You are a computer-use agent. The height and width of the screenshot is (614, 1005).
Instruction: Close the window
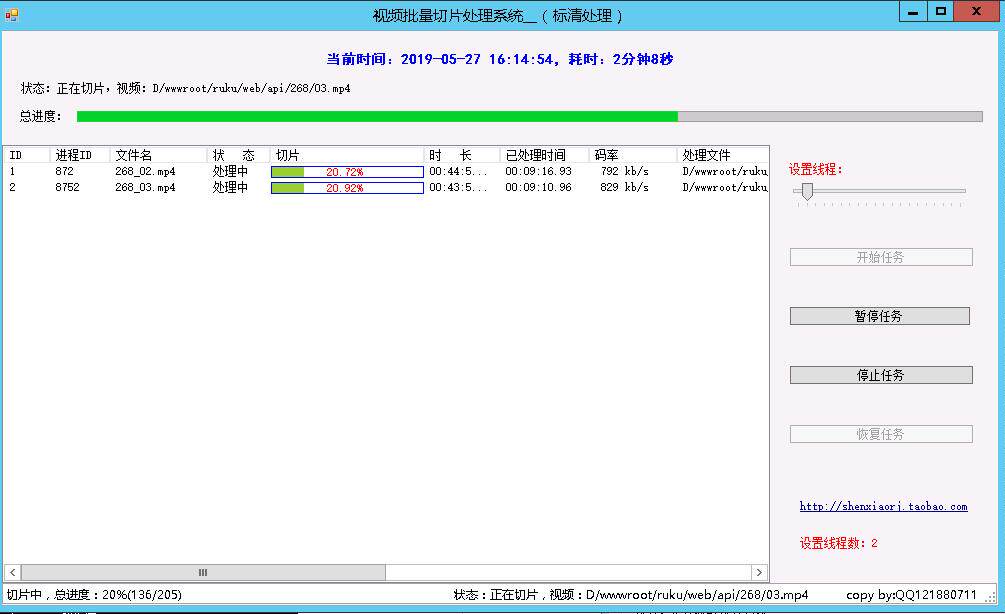tap(976, 12)
